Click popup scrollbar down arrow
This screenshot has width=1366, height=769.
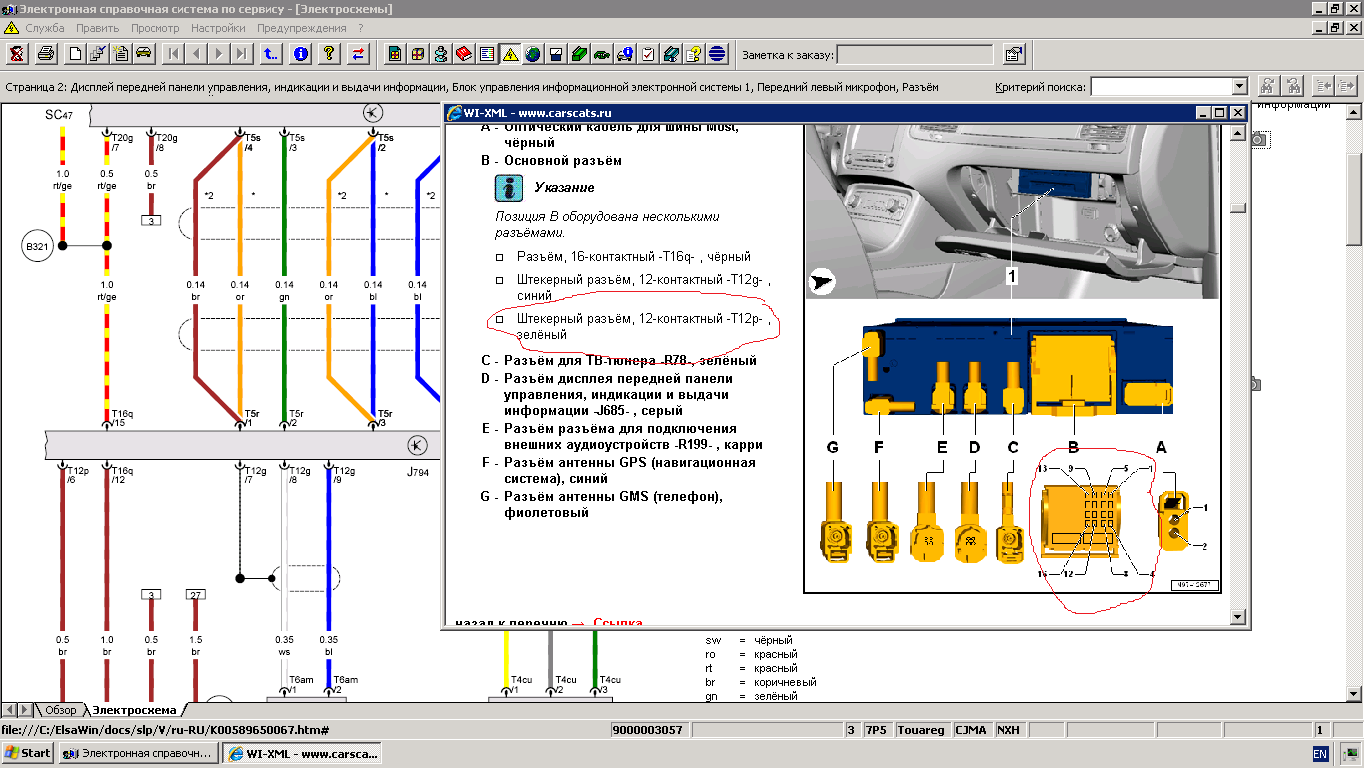pos(1239,616)
